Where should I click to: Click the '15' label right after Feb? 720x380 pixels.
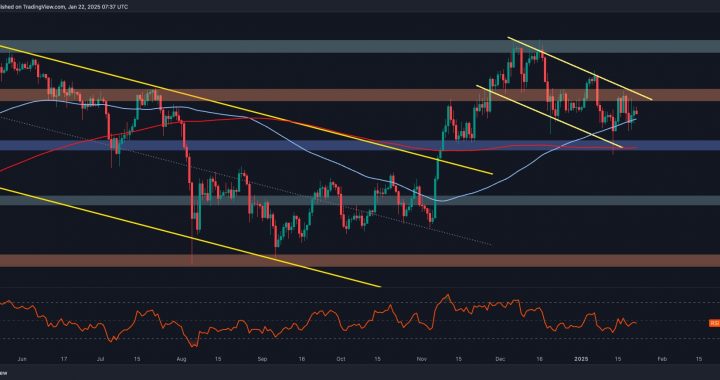tap(698, 358)
